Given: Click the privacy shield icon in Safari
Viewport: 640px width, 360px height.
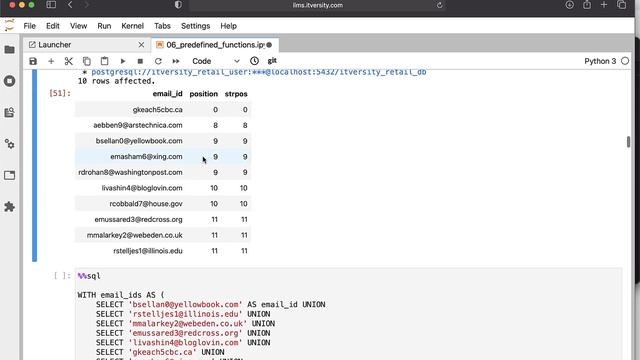Looking at the screenshot, I should 178,5.
